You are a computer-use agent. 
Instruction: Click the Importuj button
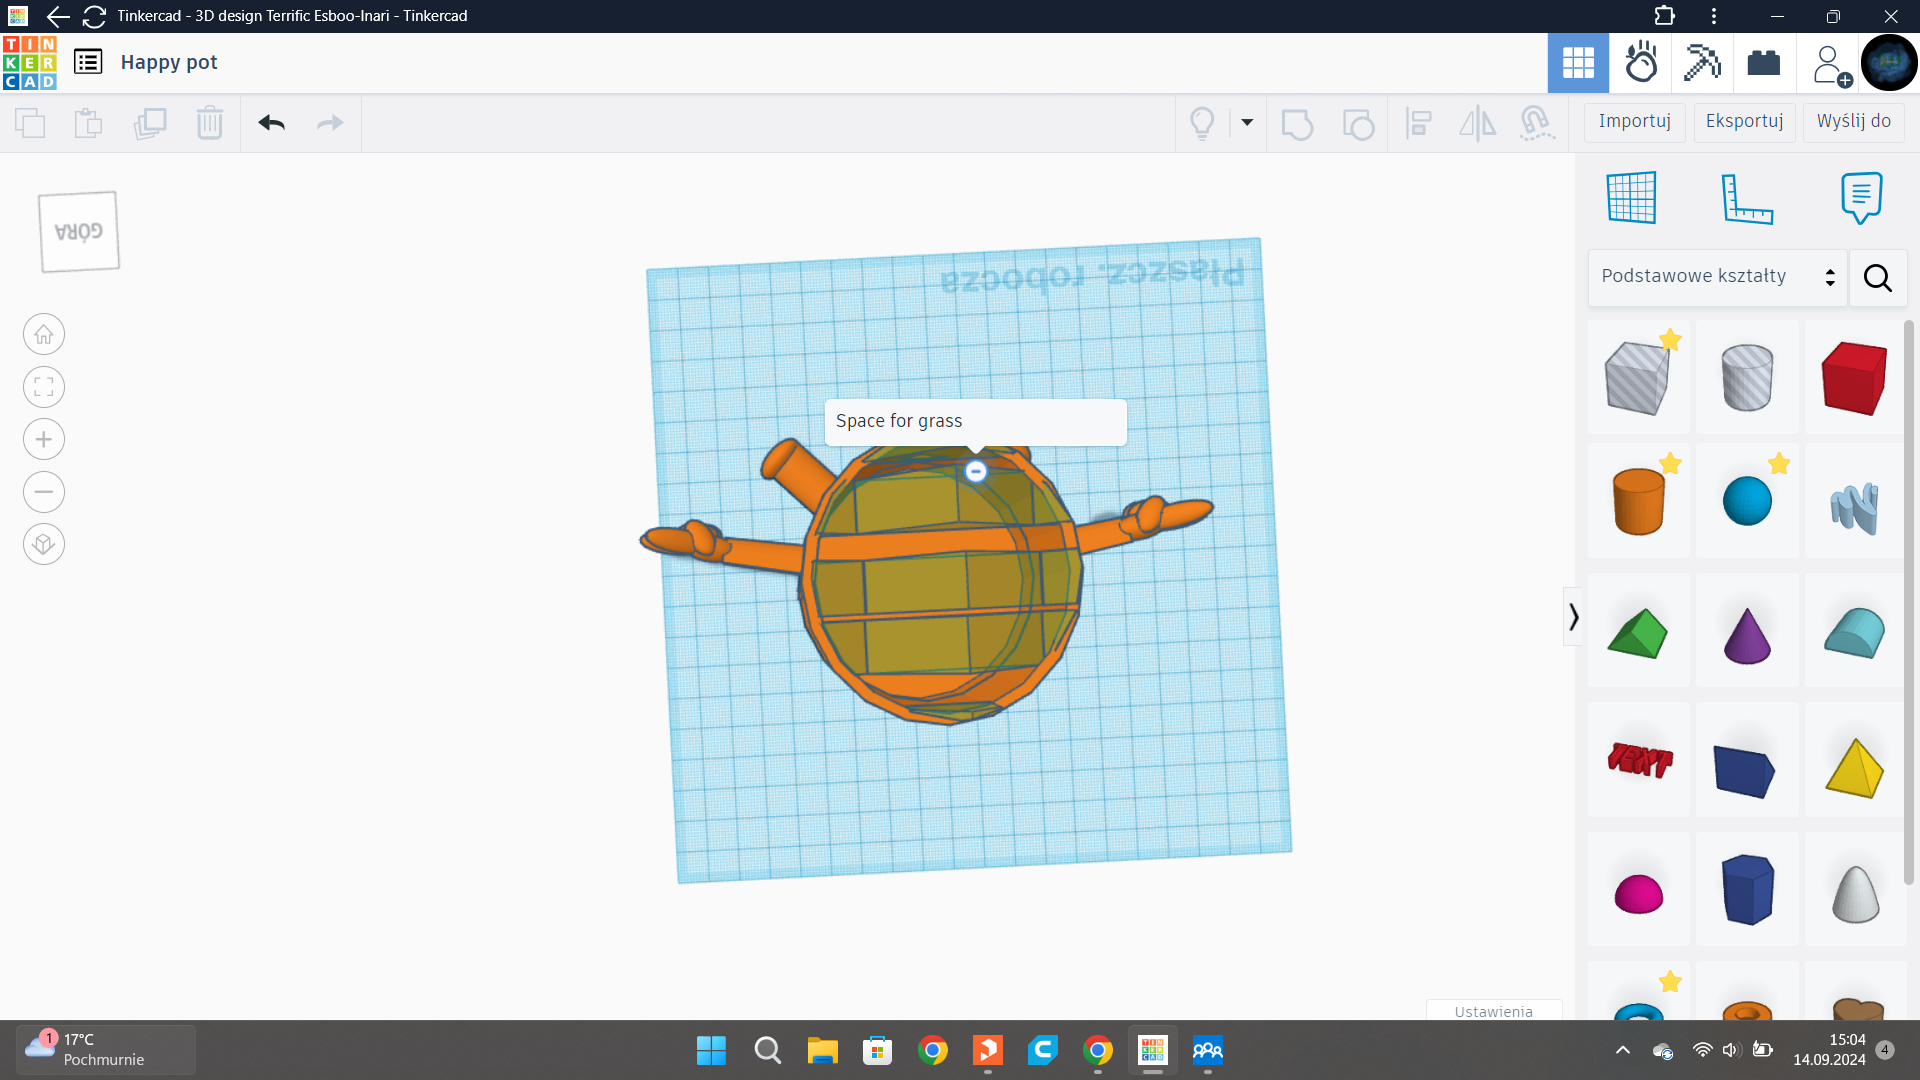1634,121
